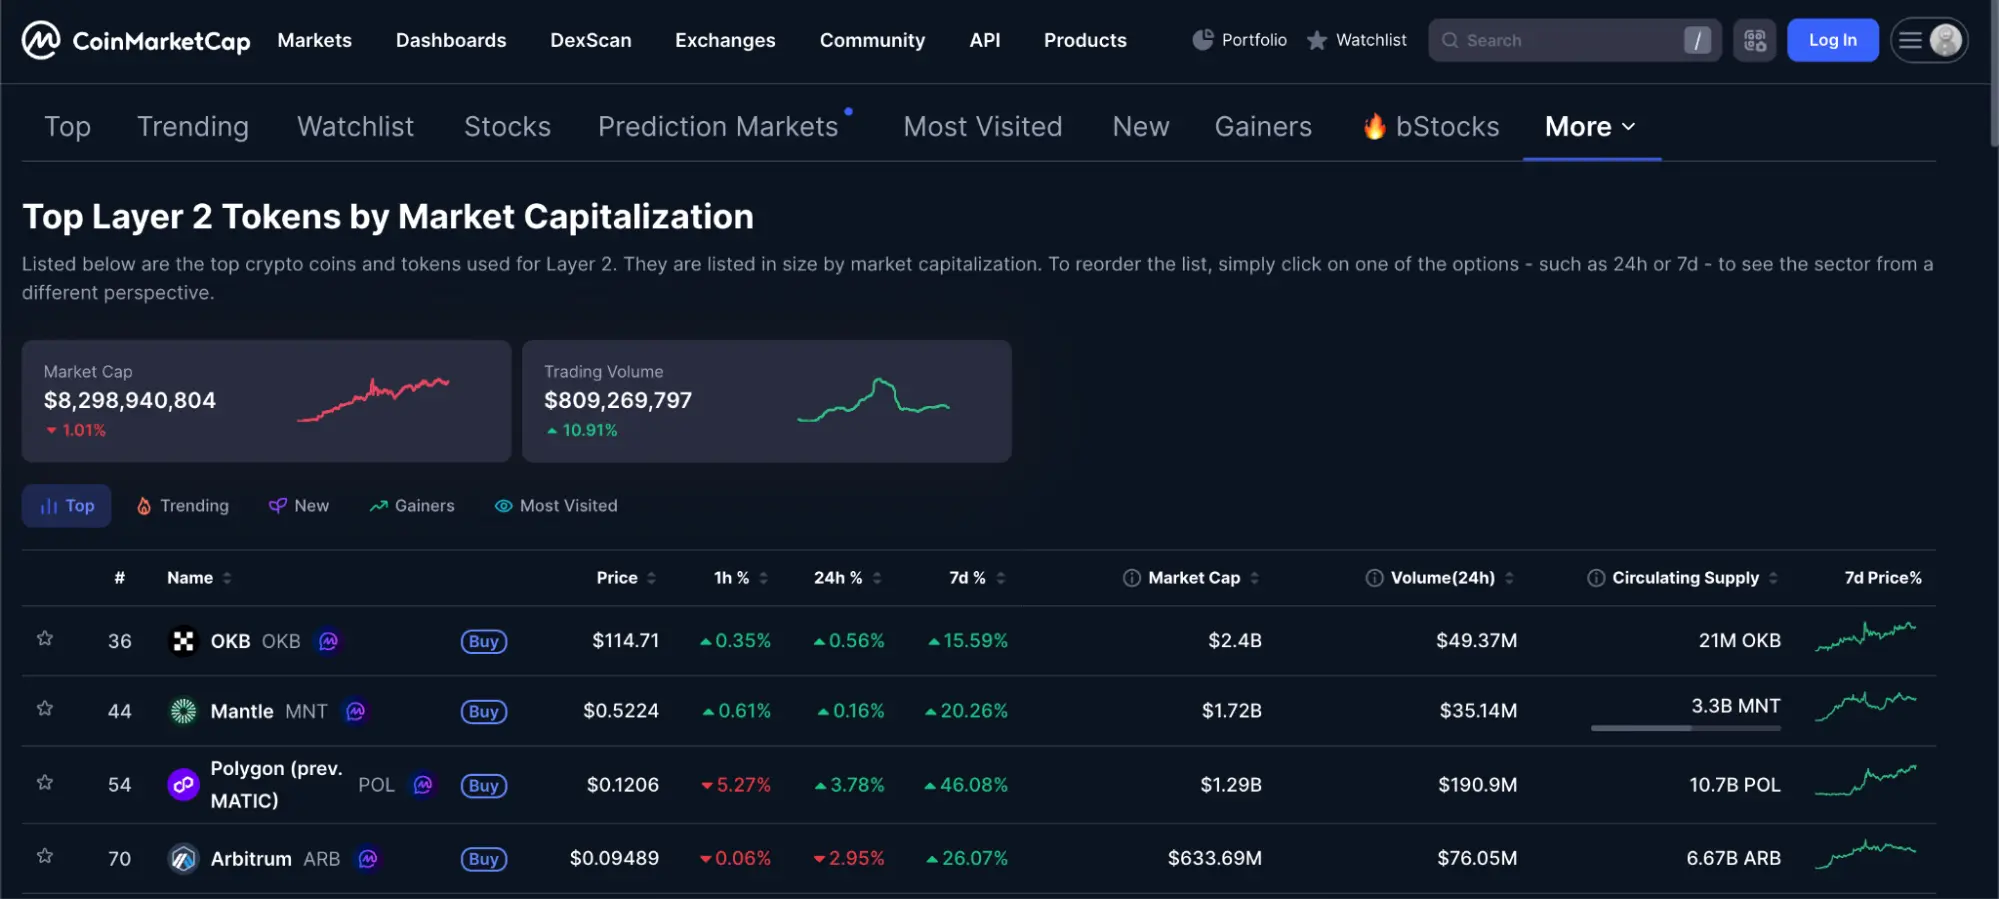Open the Portfolio pie icon
The width and height of the screenshot is (1999, 899).
(1202, 40)
